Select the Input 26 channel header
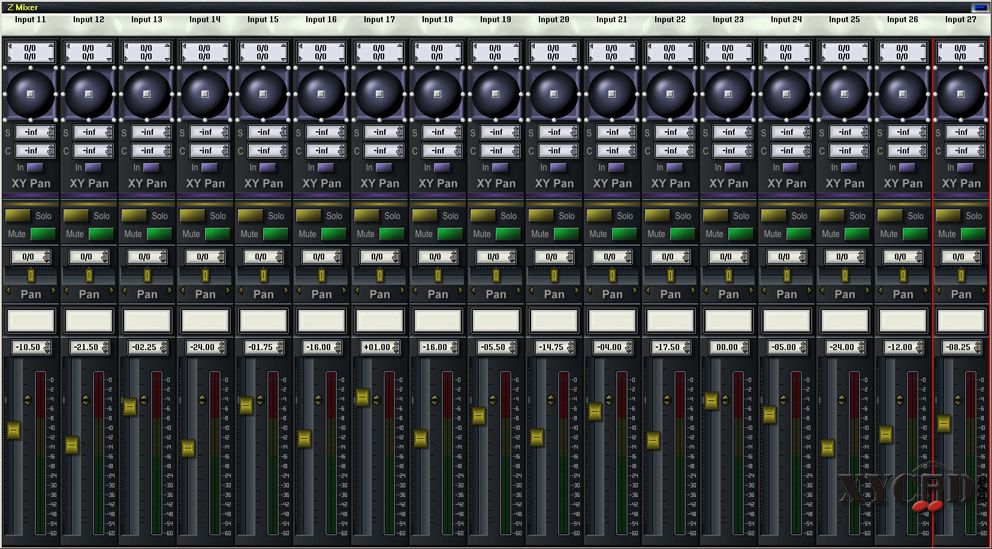The height and width of the screenshot is (549, 992). (x=903, y=20)
